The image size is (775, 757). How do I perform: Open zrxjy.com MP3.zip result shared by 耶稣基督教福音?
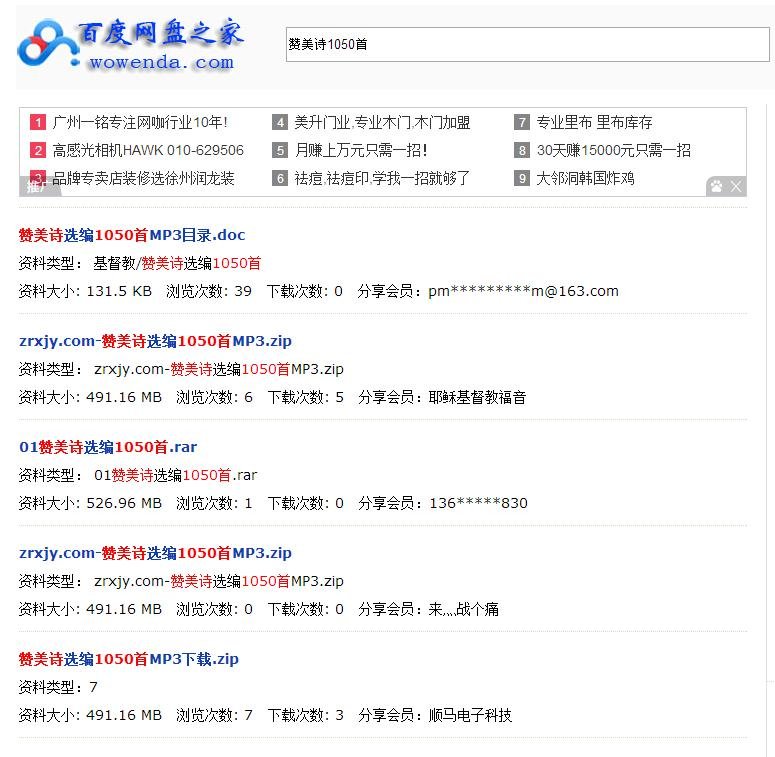155,341
